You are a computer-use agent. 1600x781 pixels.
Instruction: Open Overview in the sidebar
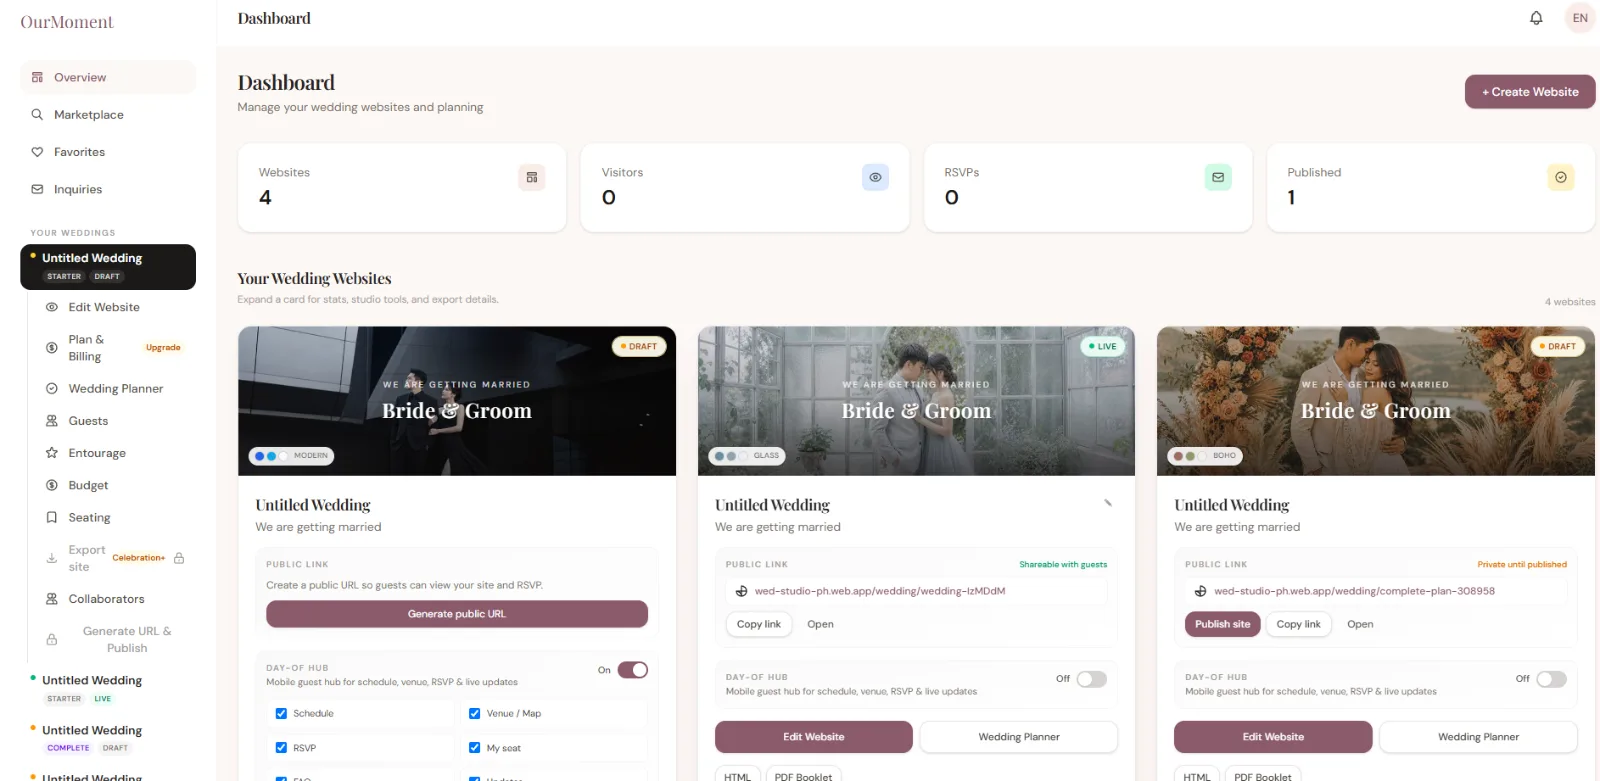108,77
